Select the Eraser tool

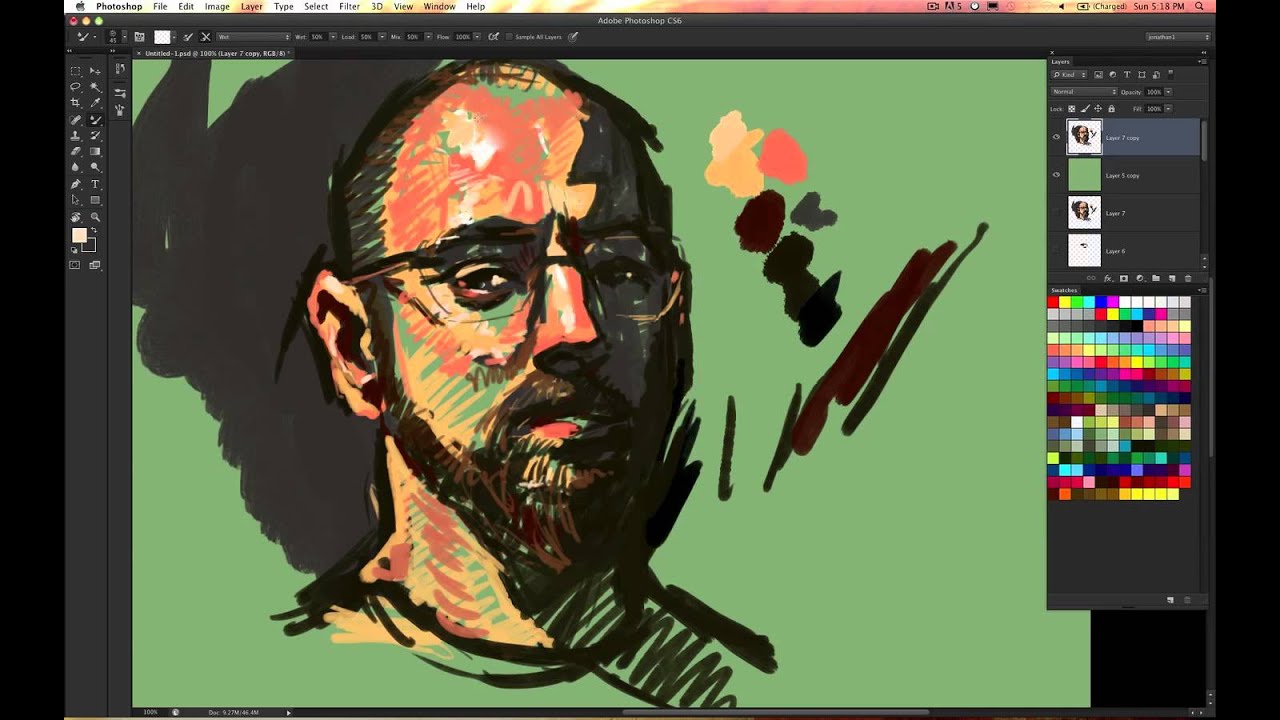tap(75, 151)
